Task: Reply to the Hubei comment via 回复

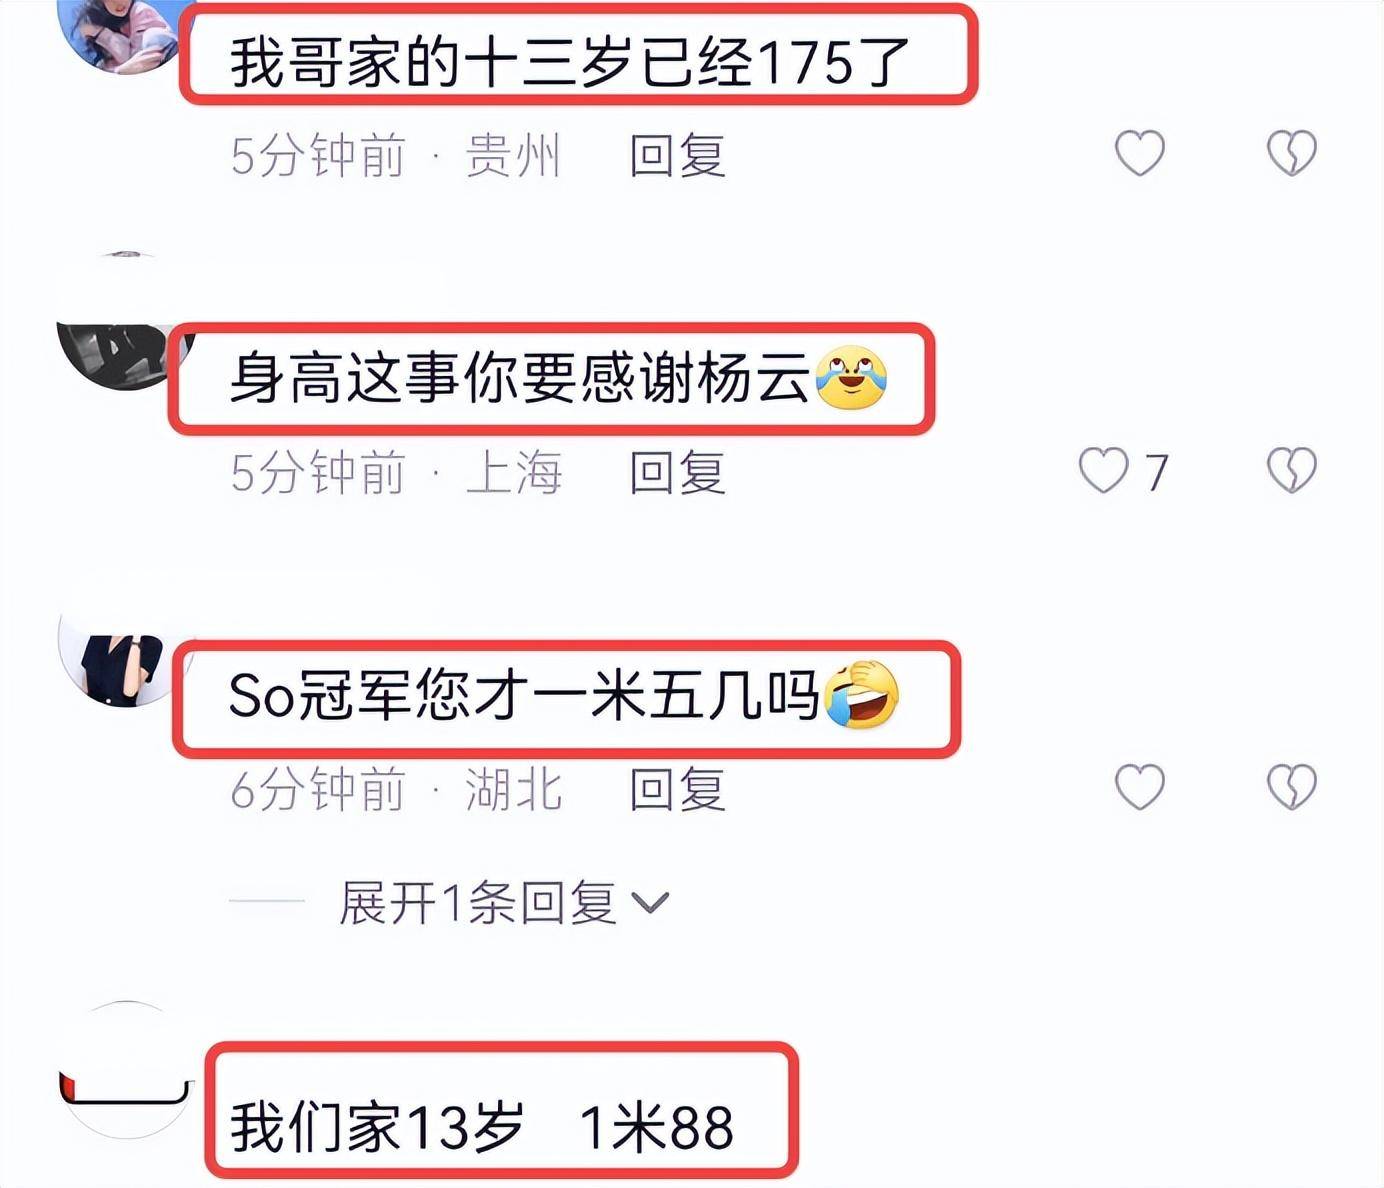Action: click(677, 789)
